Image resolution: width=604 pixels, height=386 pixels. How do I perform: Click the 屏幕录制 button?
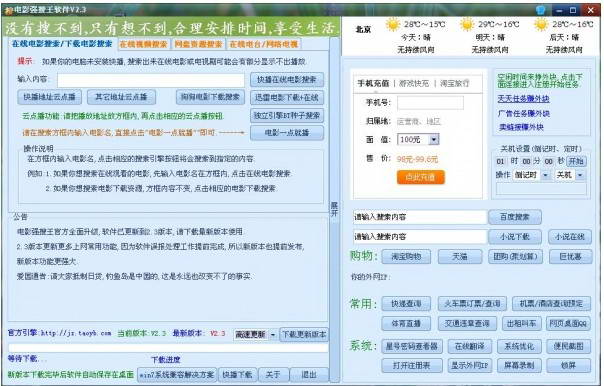coord(519,365)
